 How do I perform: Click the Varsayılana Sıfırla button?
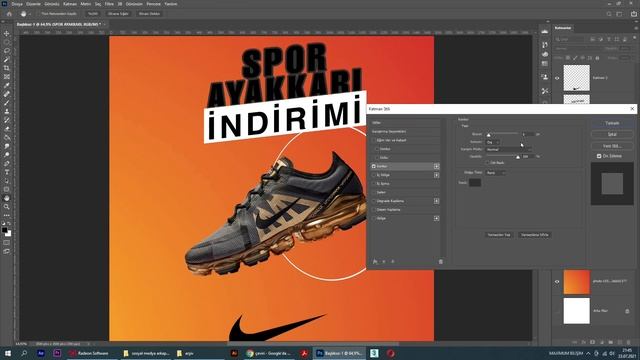(x=535, y=235)
